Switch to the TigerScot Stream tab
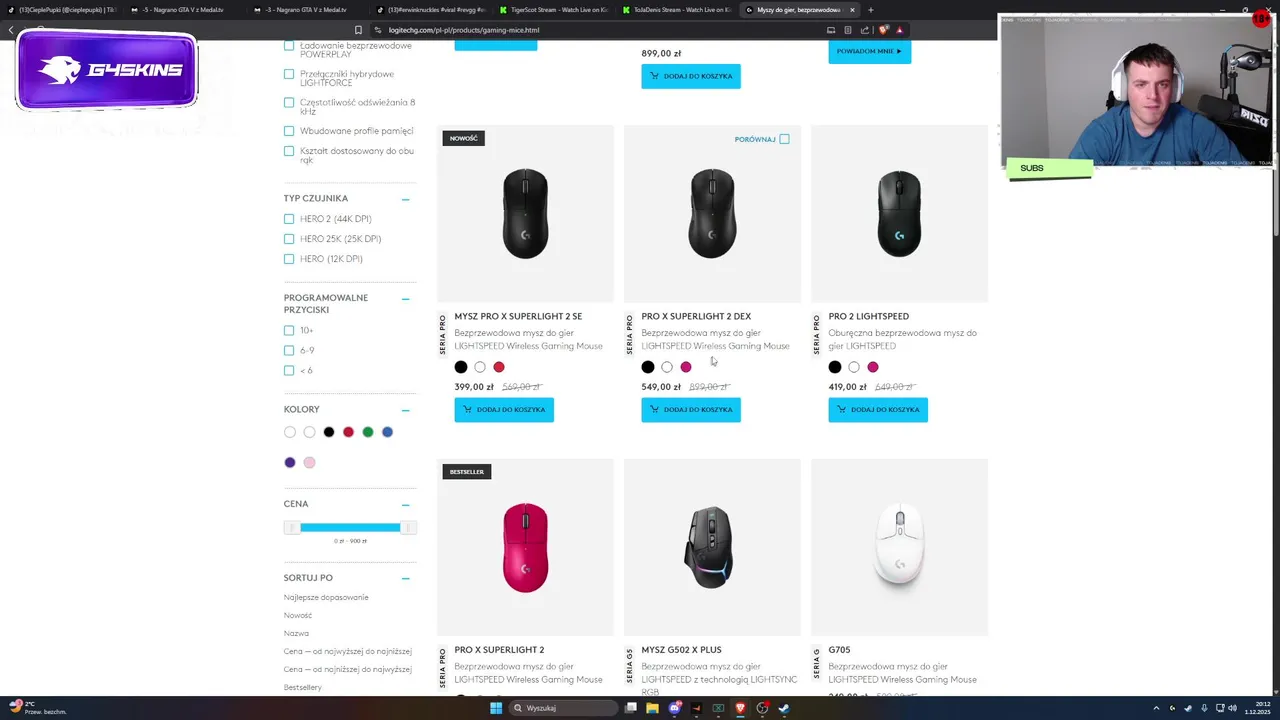This screenshot has height=720, width=1280. (x=553, y=10)
